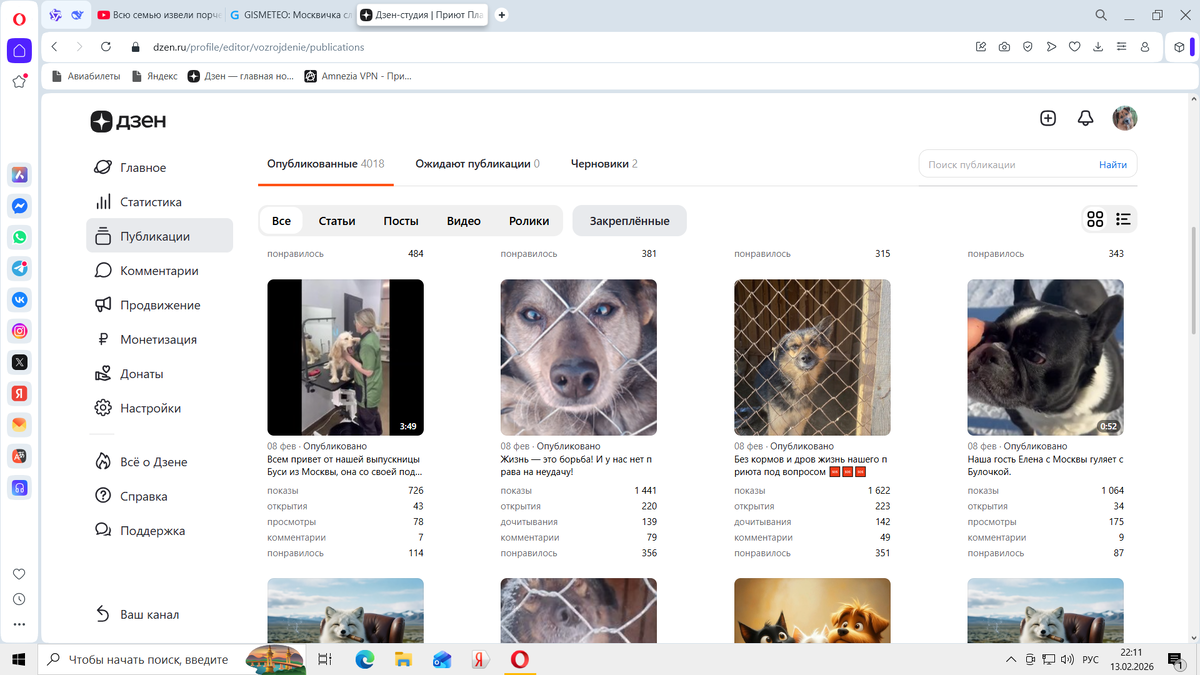Open Opera history clock icon
Screen dimensions: 1200x675
click(19, 600)
